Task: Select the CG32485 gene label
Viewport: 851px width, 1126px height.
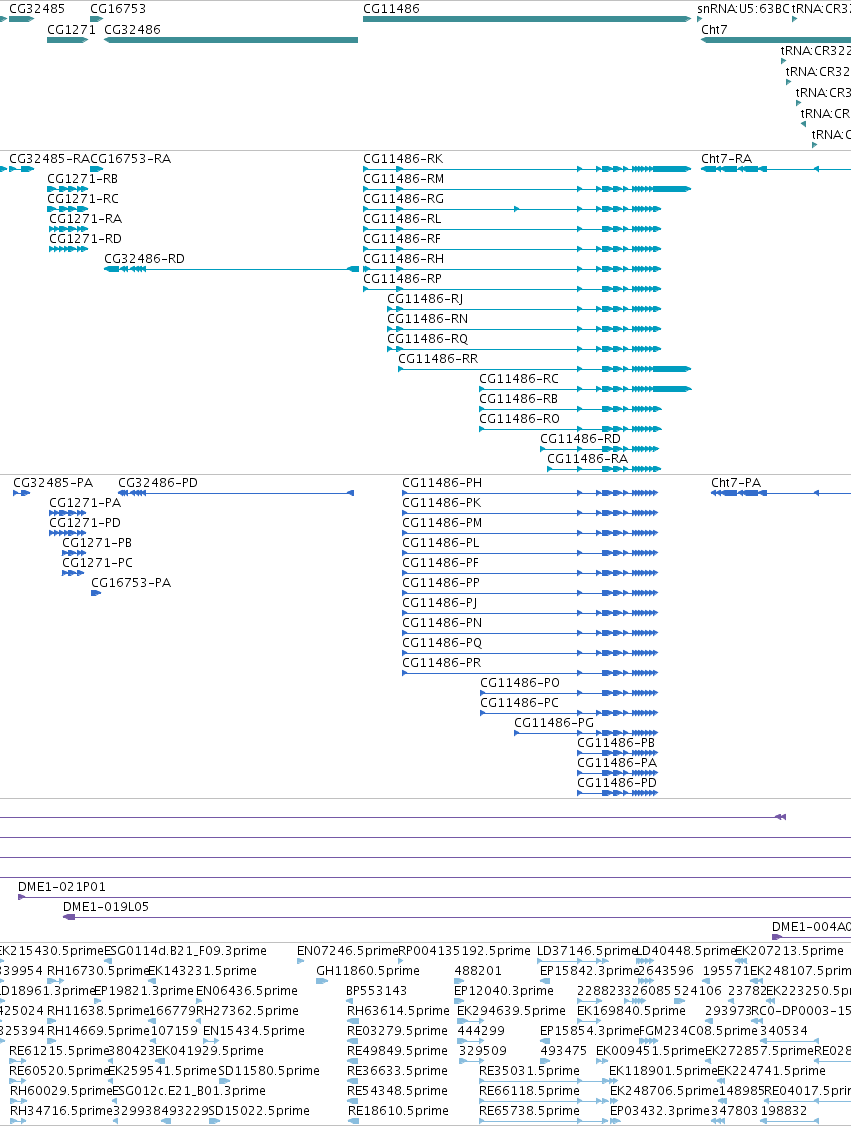Action: 37,9
